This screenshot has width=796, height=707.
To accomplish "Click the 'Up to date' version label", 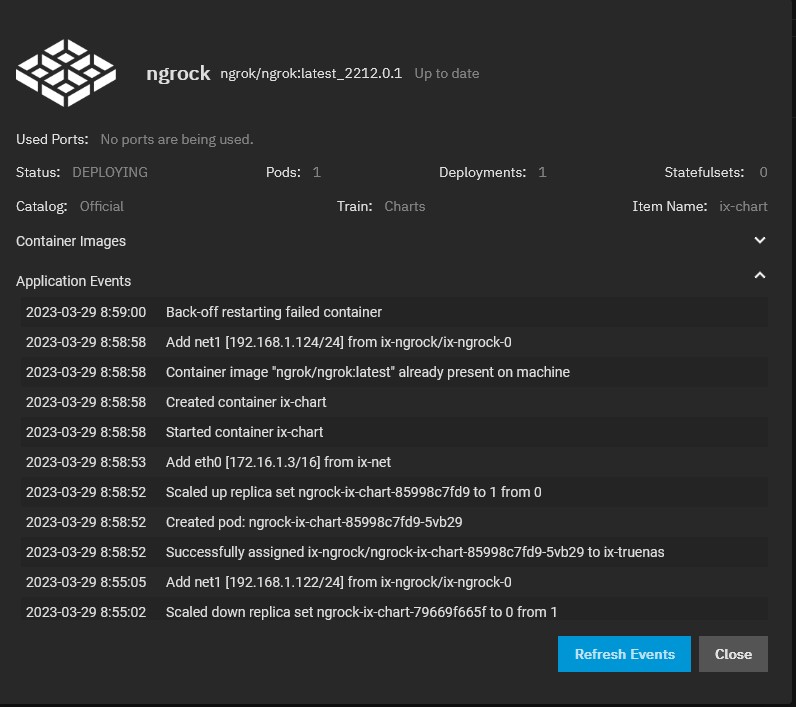I will 446,73.
